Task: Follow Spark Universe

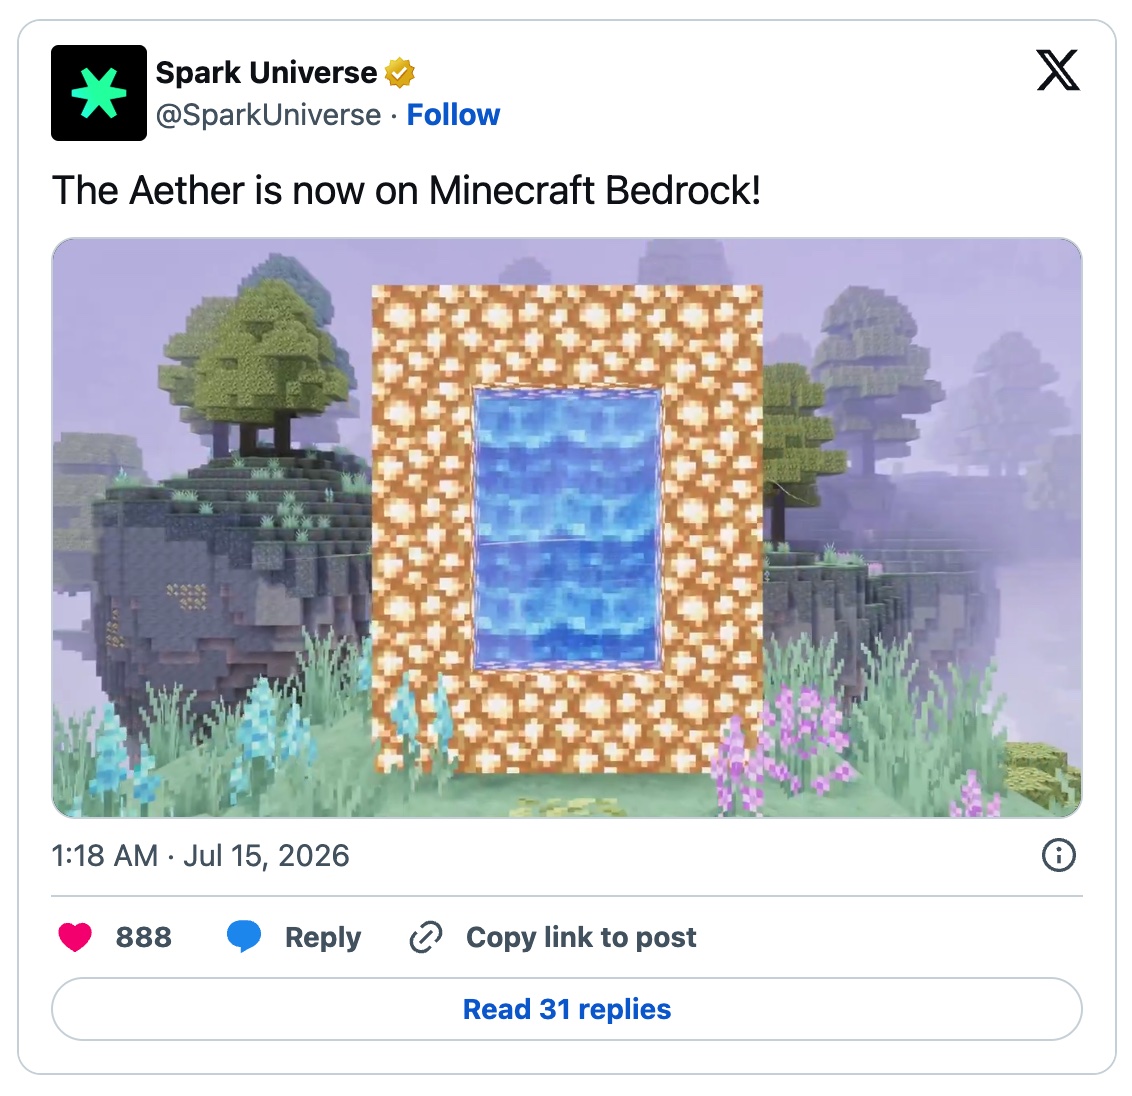Action: pos(453,115)
